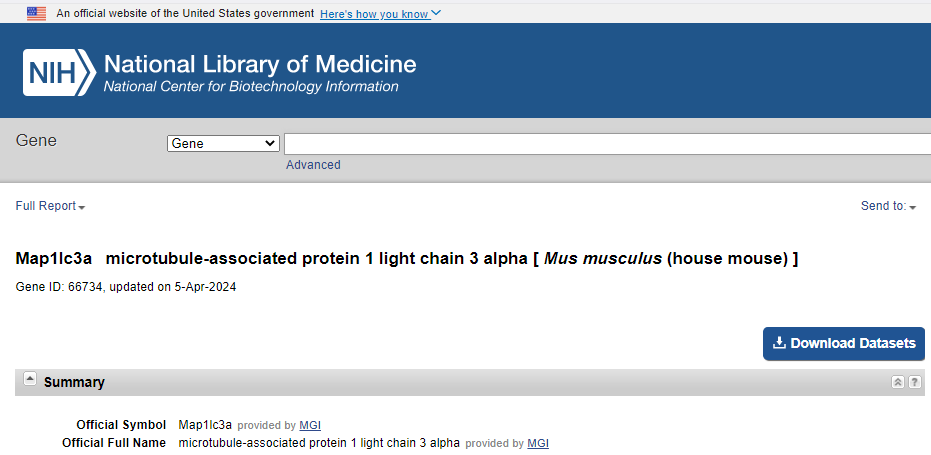Follow the MGI link beside Official Symbol
The image size is (931, 455).
(x=310, y=425)
